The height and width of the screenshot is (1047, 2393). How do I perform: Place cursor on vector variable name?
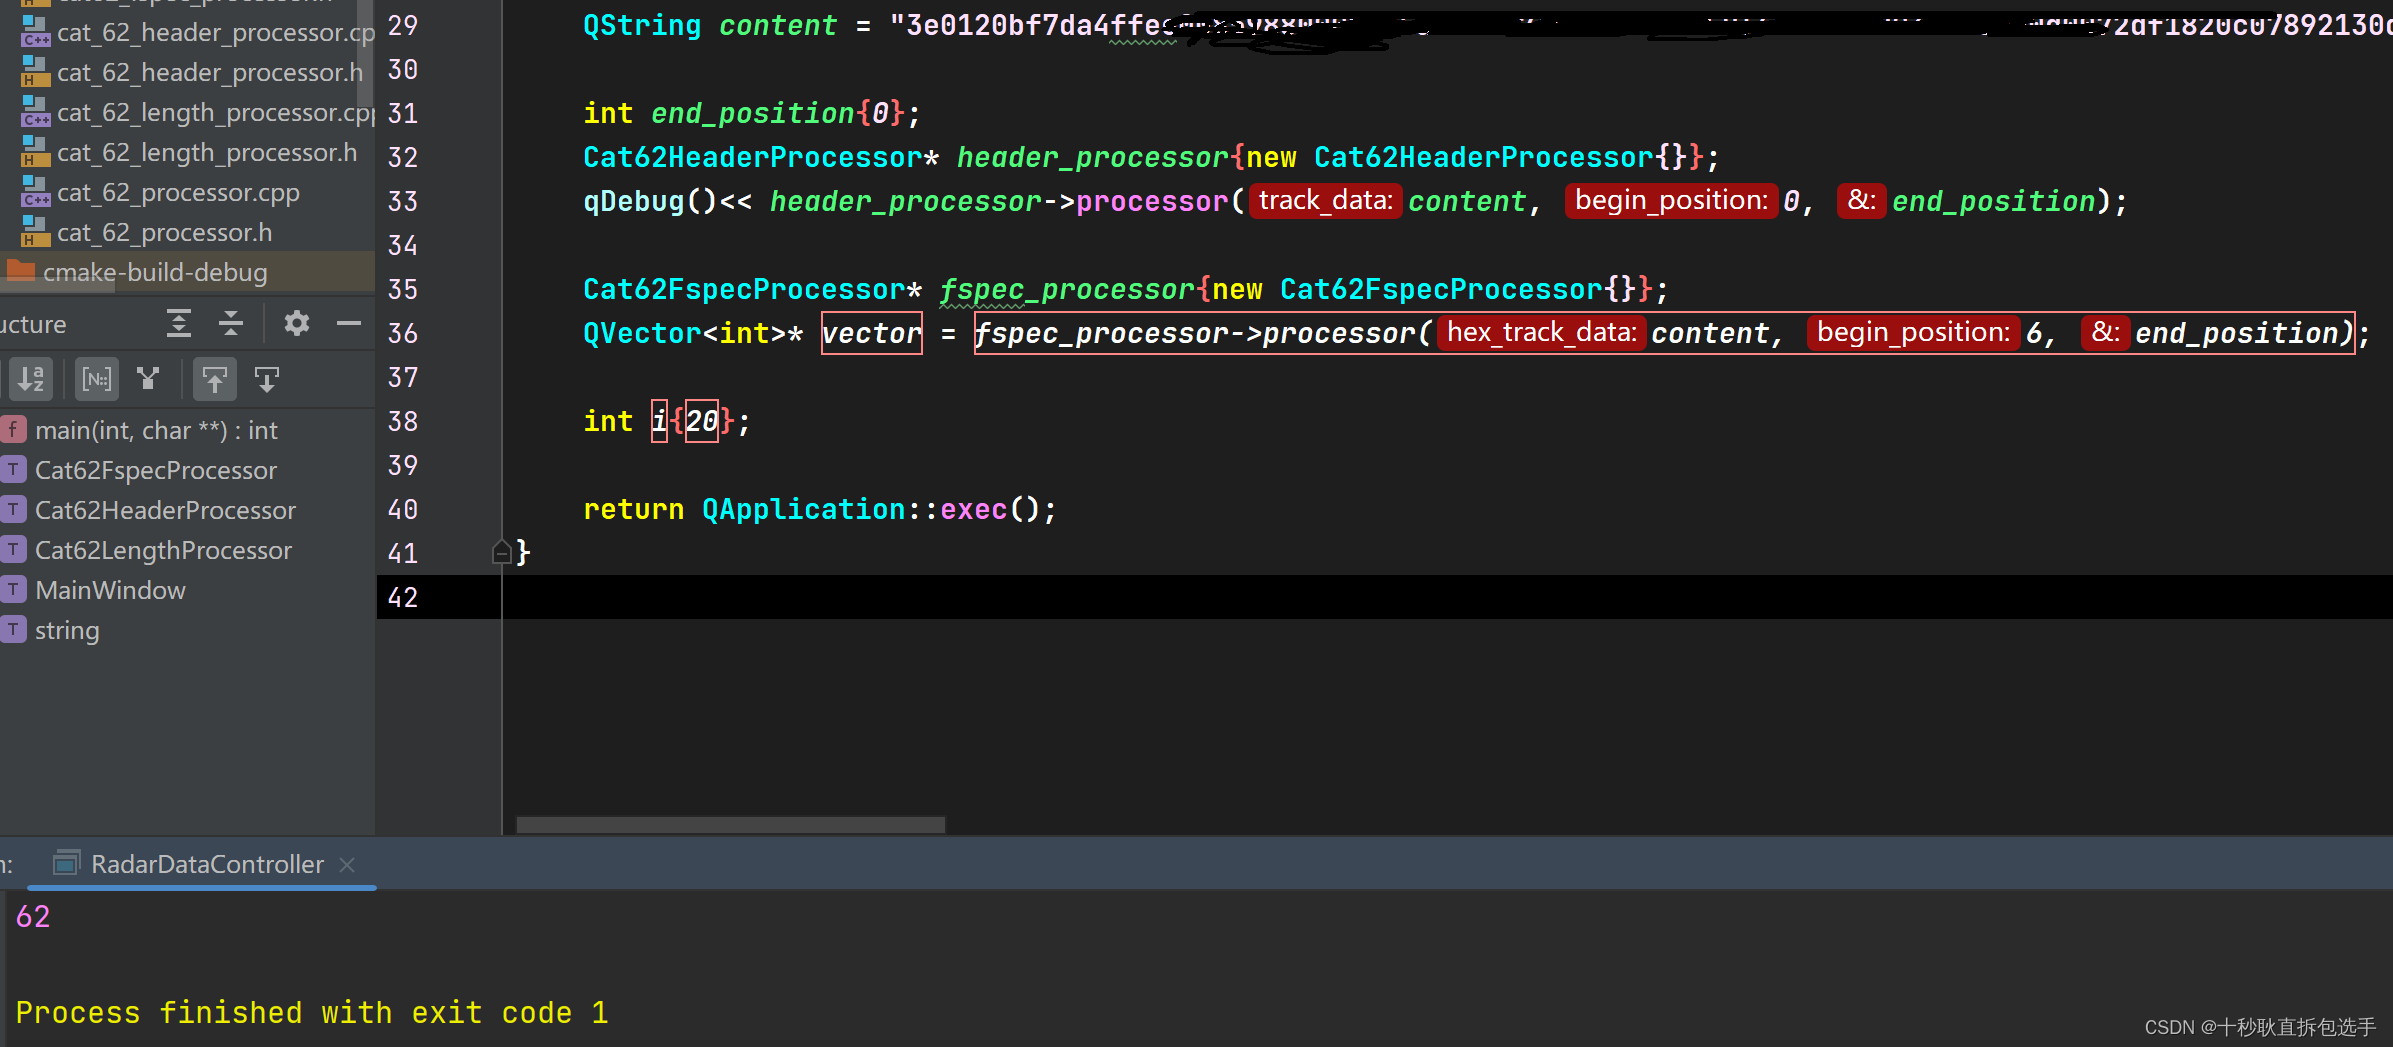point(871,333)
